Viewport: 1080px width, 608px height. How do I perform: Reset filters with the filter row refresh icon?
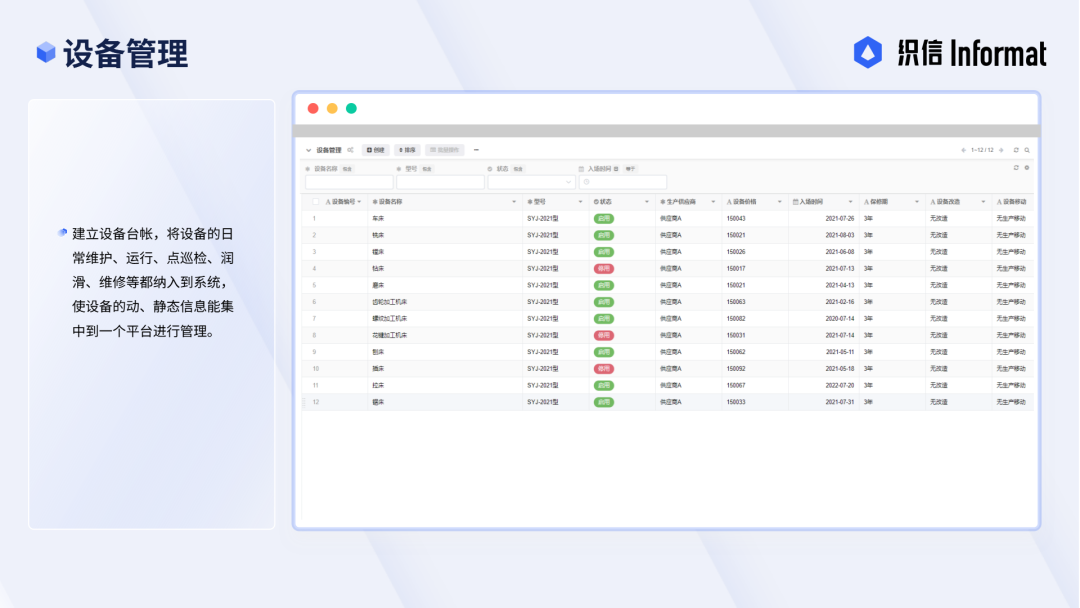[1016, 168]
